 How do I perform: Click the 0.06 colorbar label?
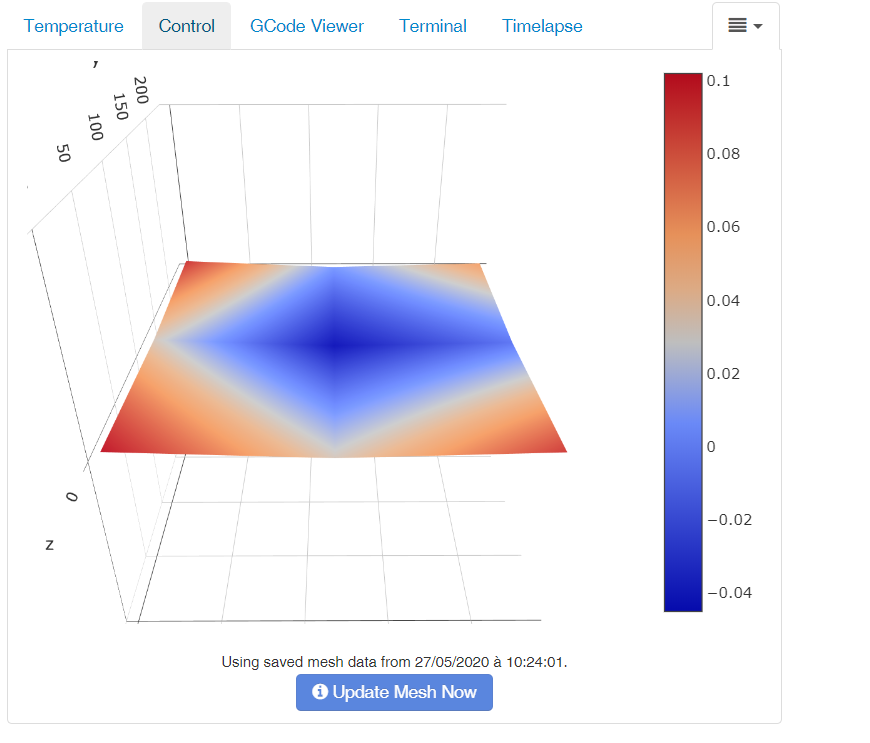pyautogui.click(x=723, y=227)
